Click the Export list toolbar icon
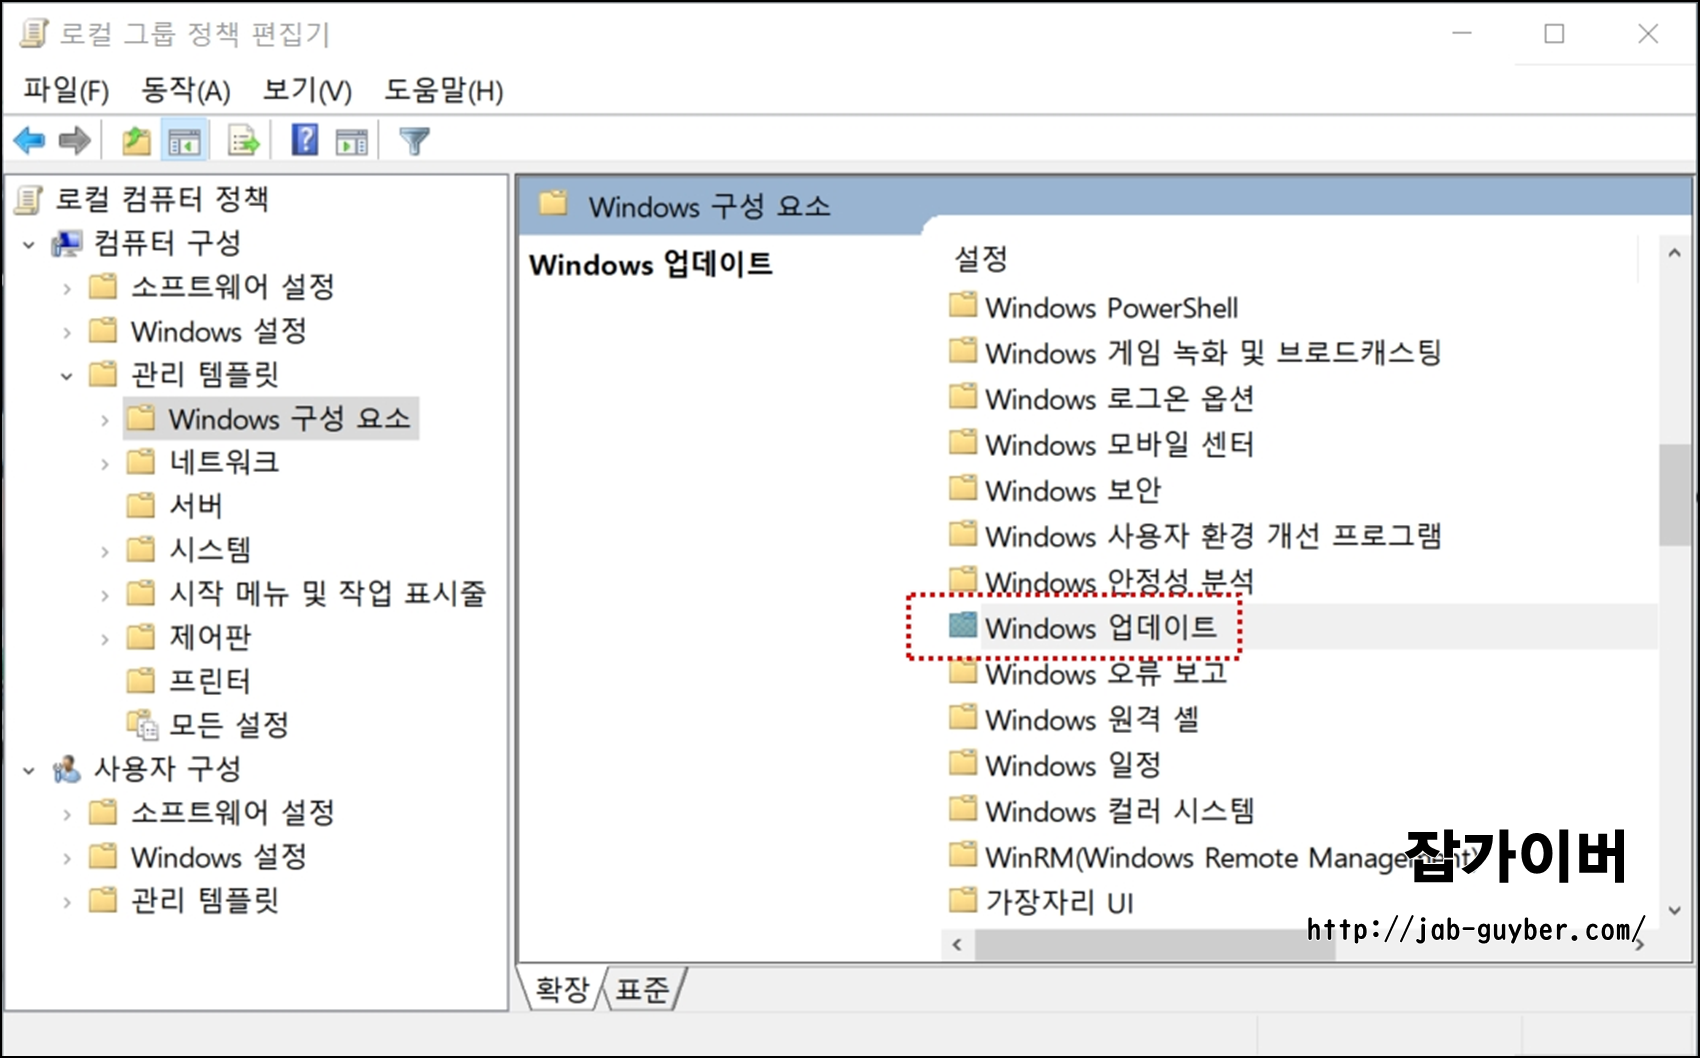 pos(244,141)
